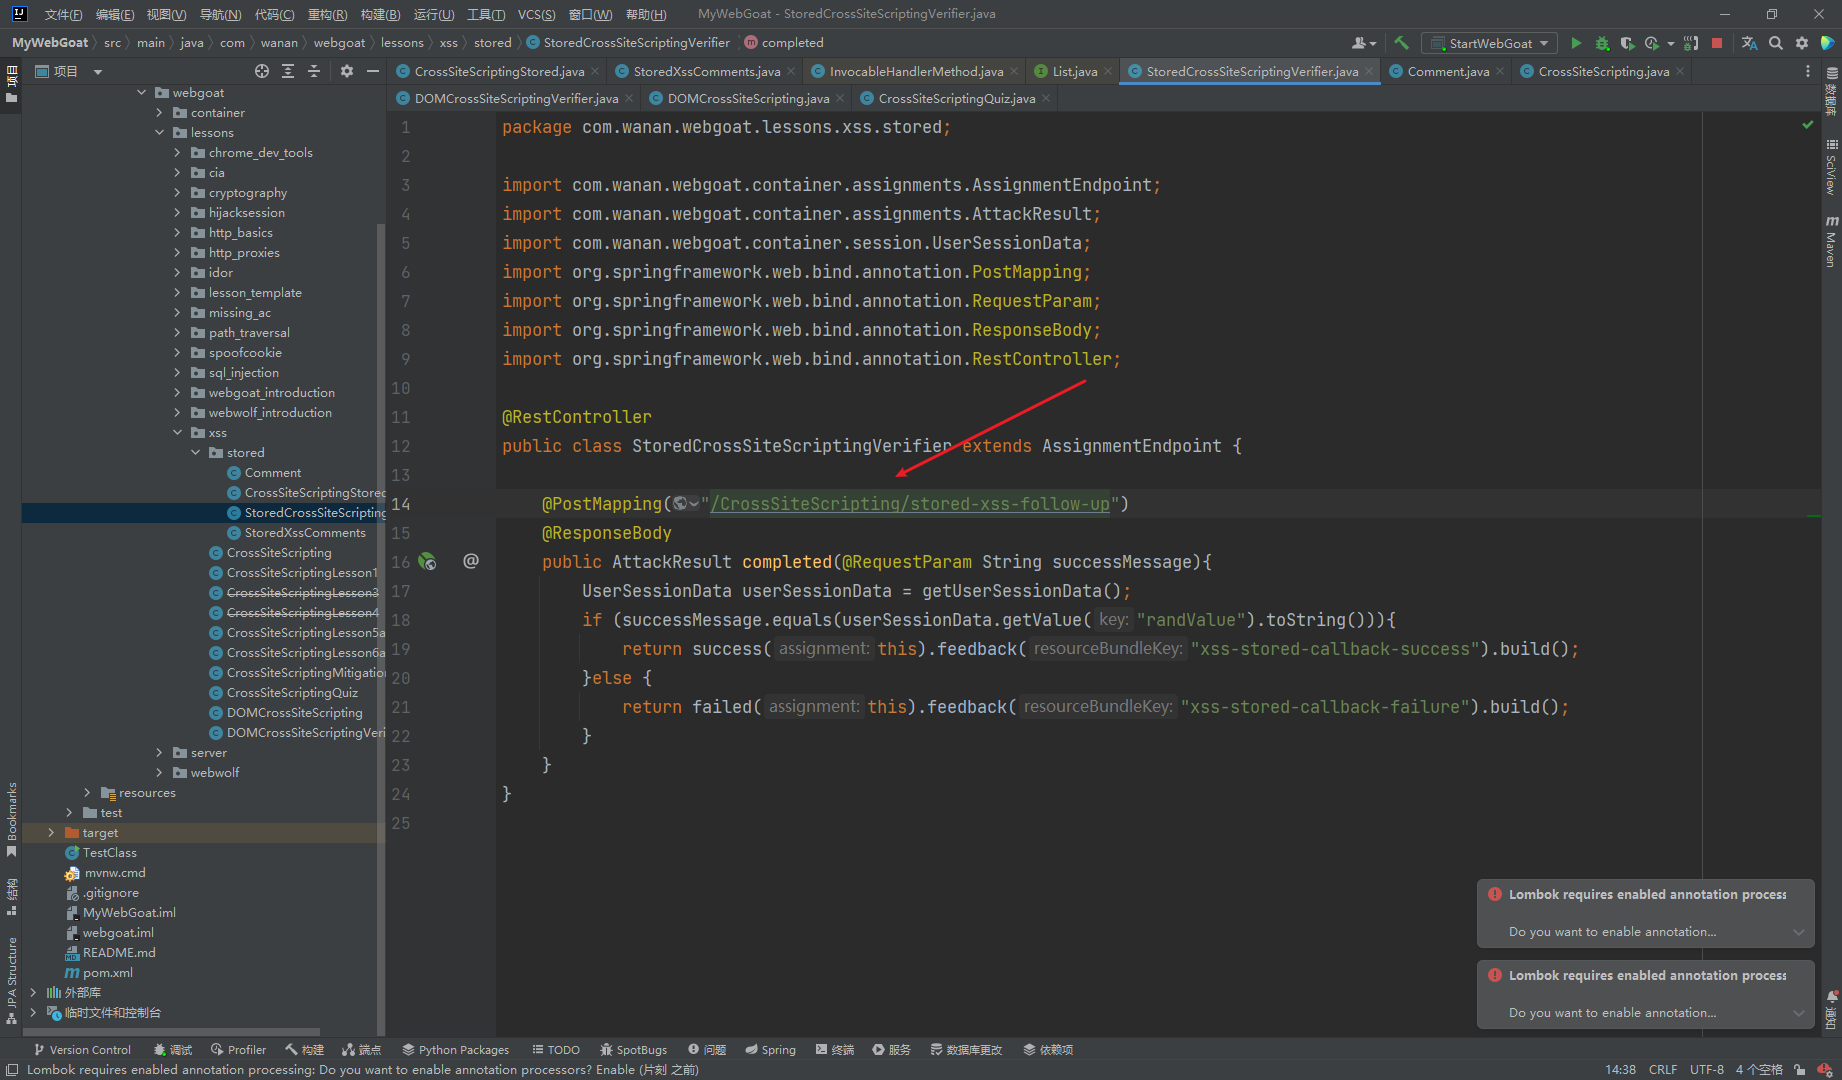This screenshot has width=1842, height=1080.
Task: Click the 14:38 caret position indicator
Action: pyautogui.click(x=1620, y=1069)
